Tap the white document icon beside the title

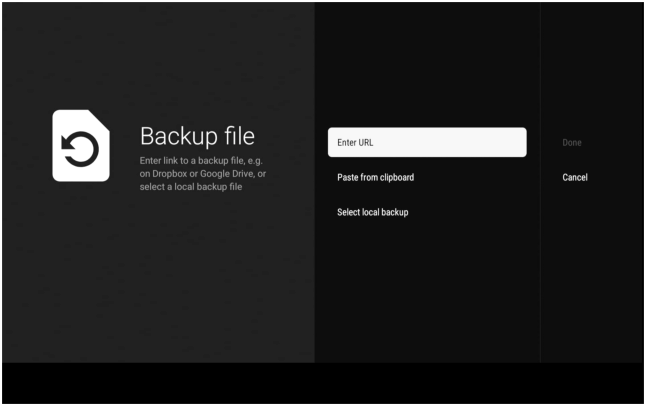[x=81, y=146]
